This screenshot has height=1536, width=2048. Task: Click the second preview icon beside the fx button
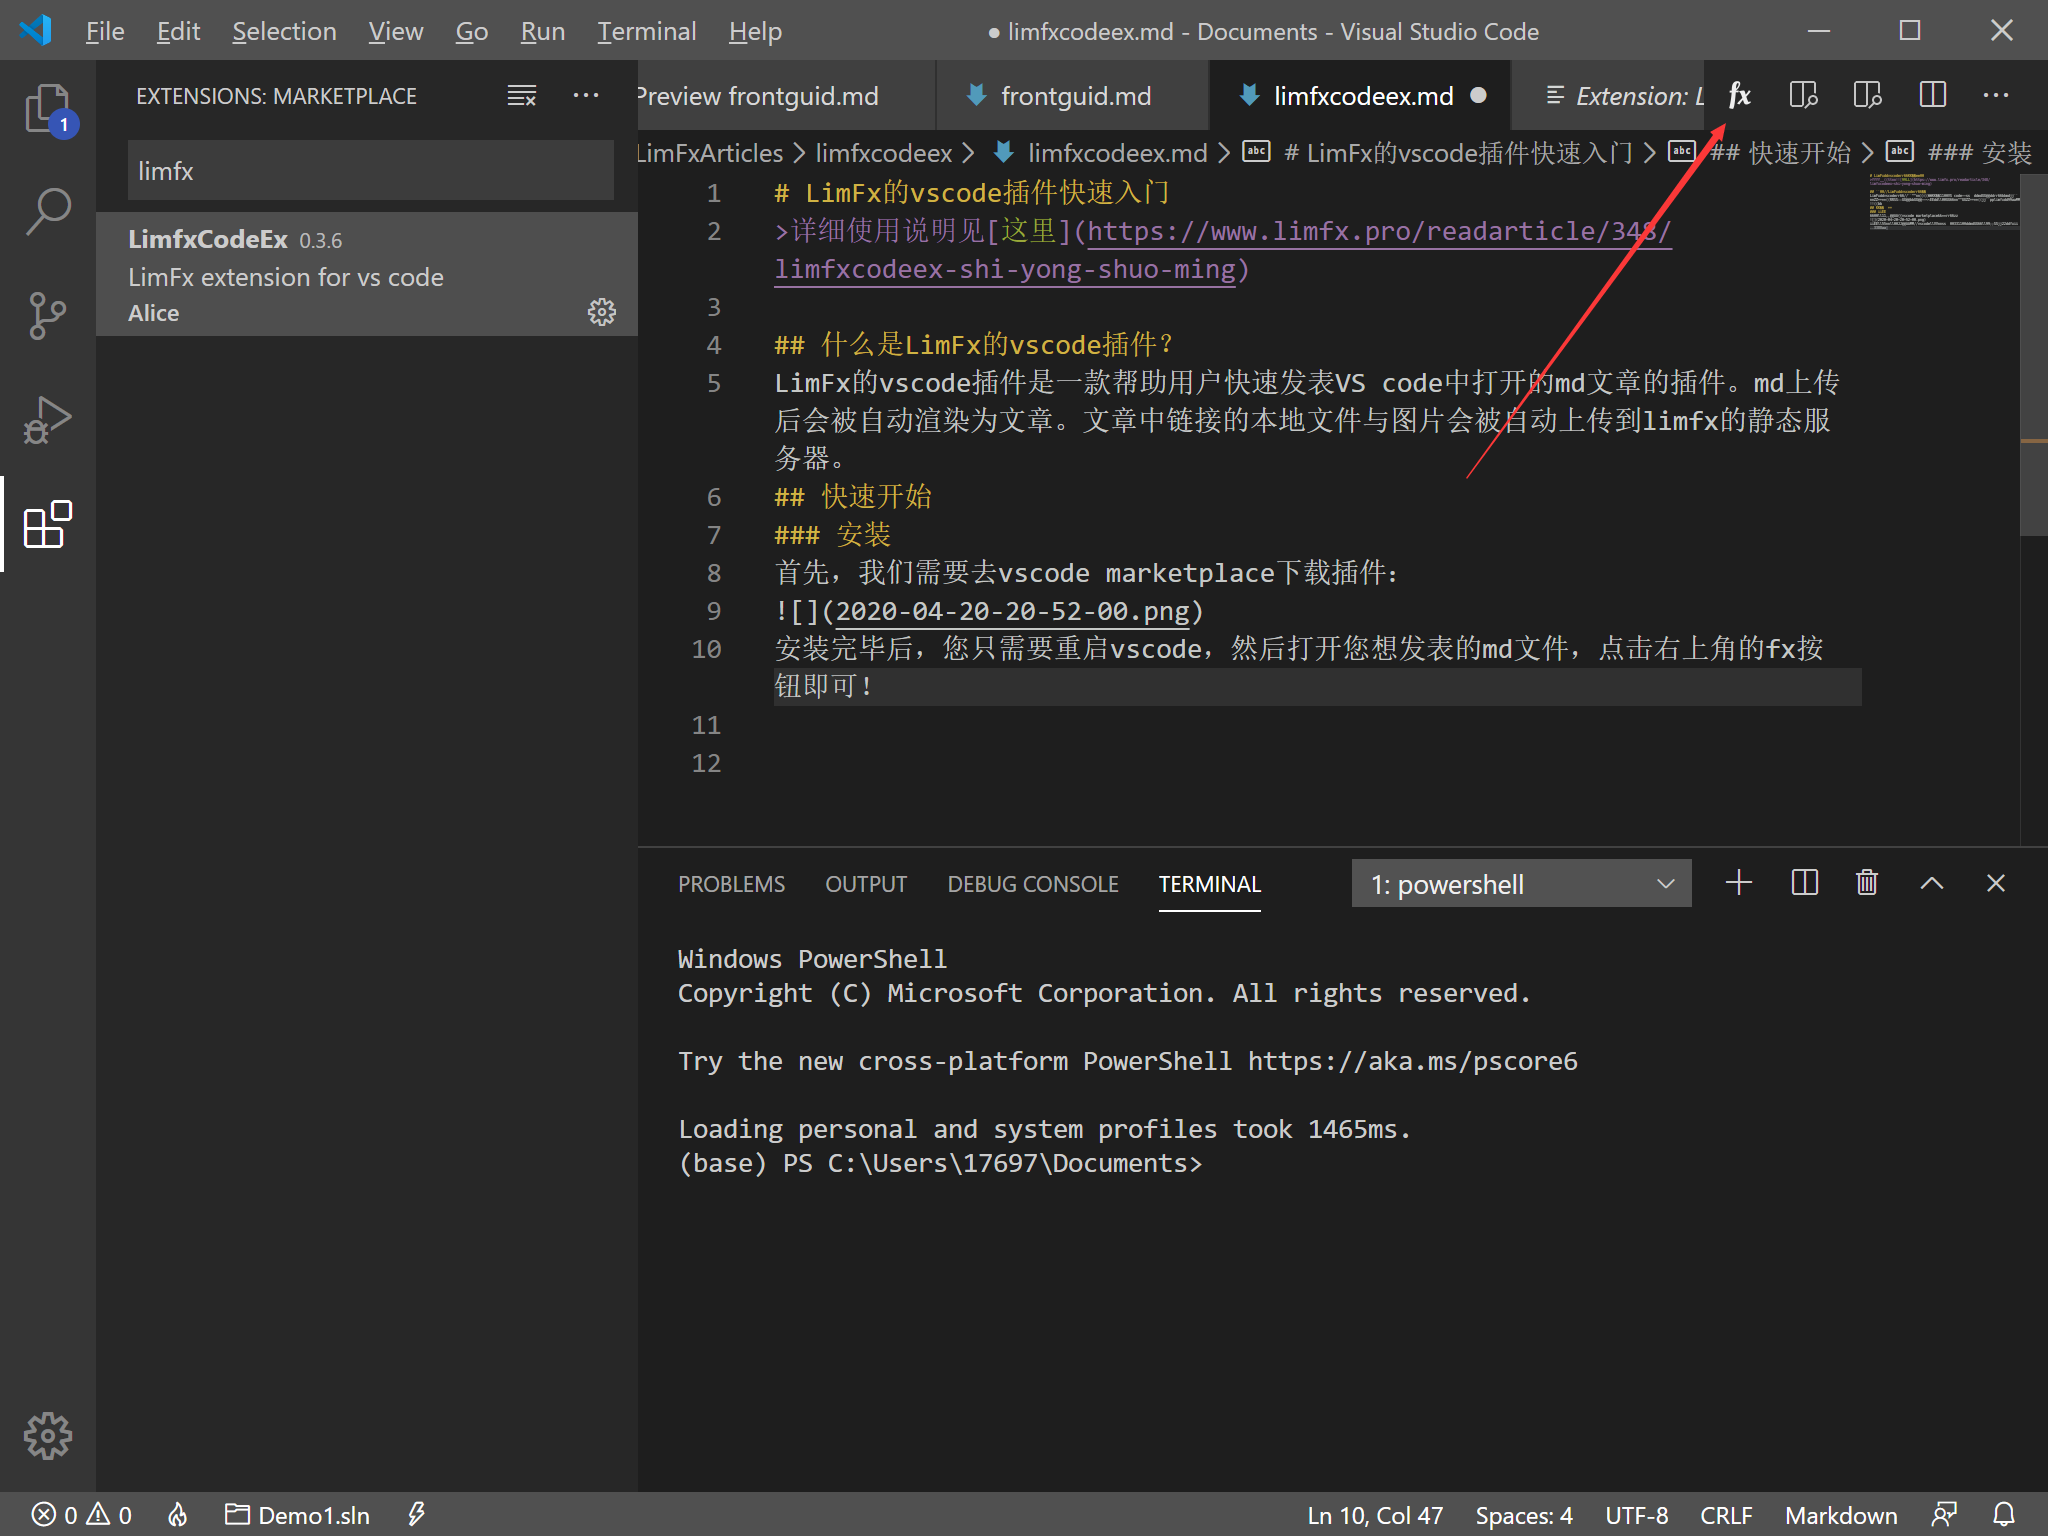tap(1867, 95)
